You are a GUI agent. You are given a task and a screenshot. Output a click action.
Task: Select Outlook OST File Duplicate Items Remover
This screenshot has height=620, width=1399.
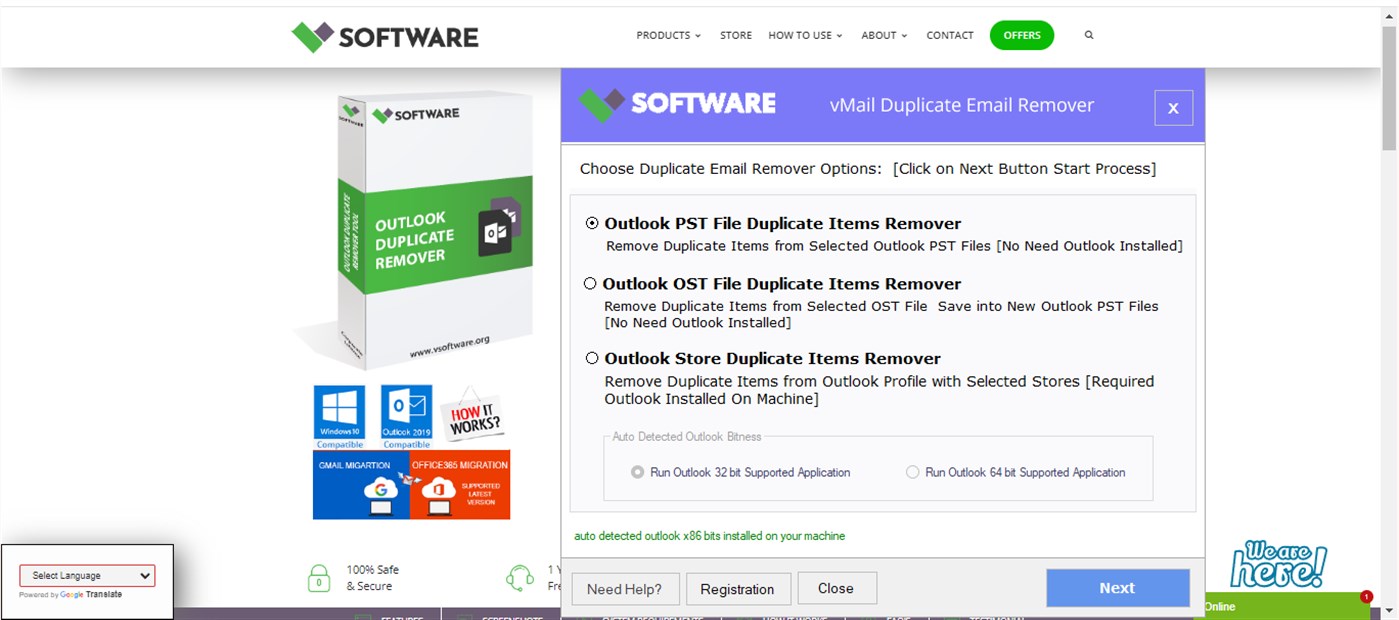(591, 282)
